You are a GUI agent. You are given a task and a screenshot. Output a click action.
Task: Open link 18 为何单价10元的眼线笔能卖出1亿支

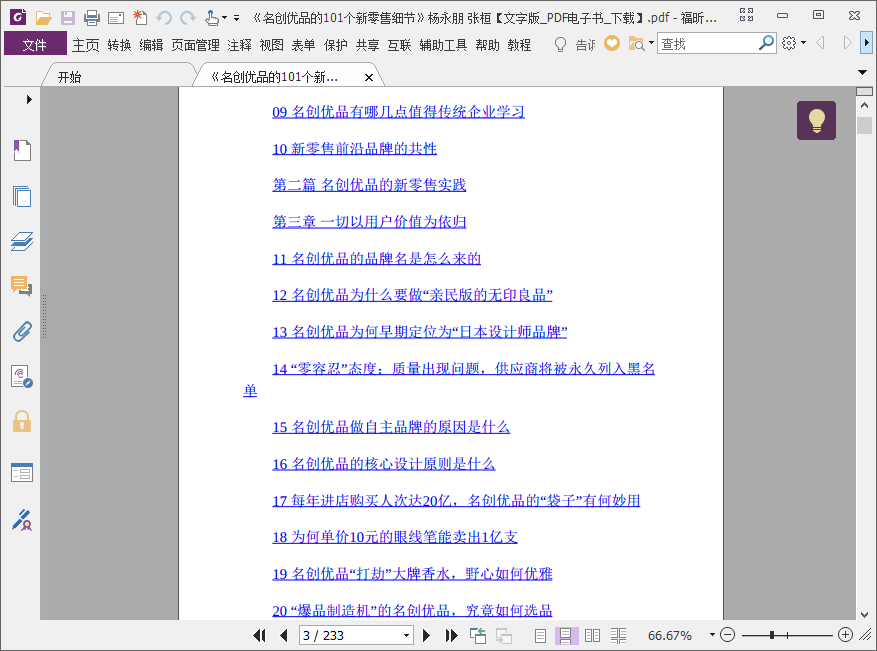coord(395,537)
